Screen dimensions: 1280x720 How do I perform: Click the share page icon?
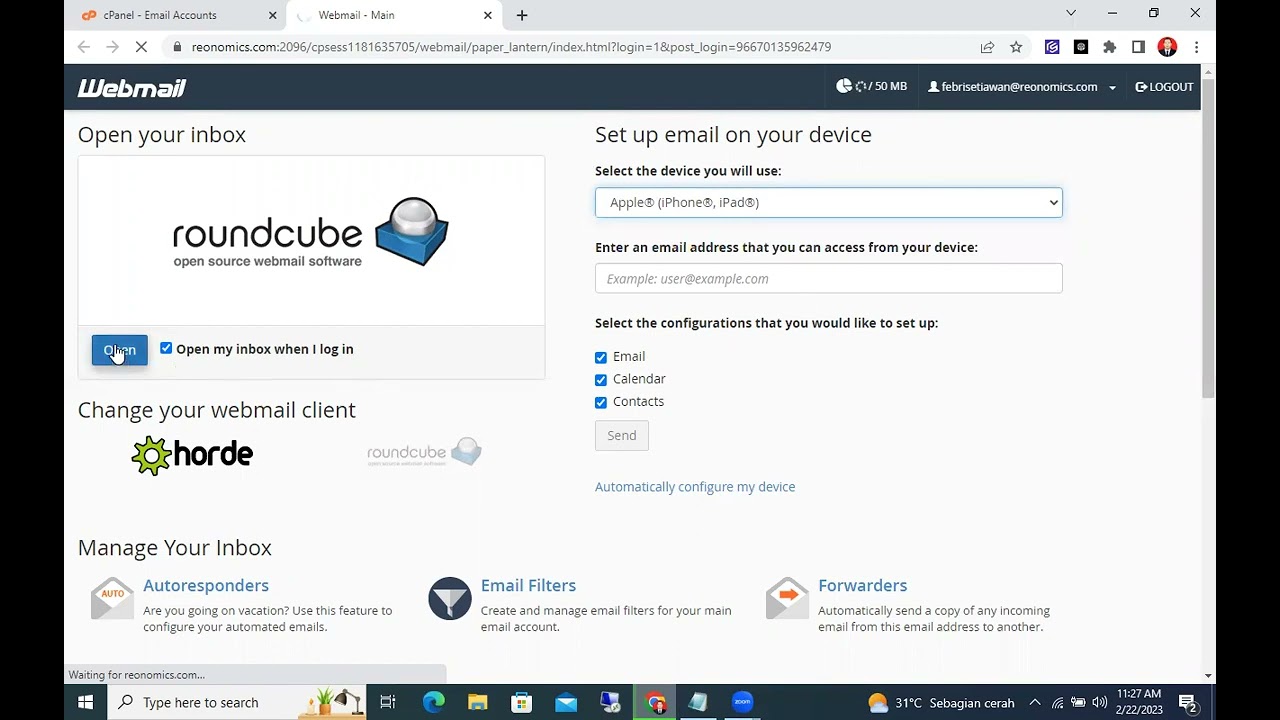[987, 47]
